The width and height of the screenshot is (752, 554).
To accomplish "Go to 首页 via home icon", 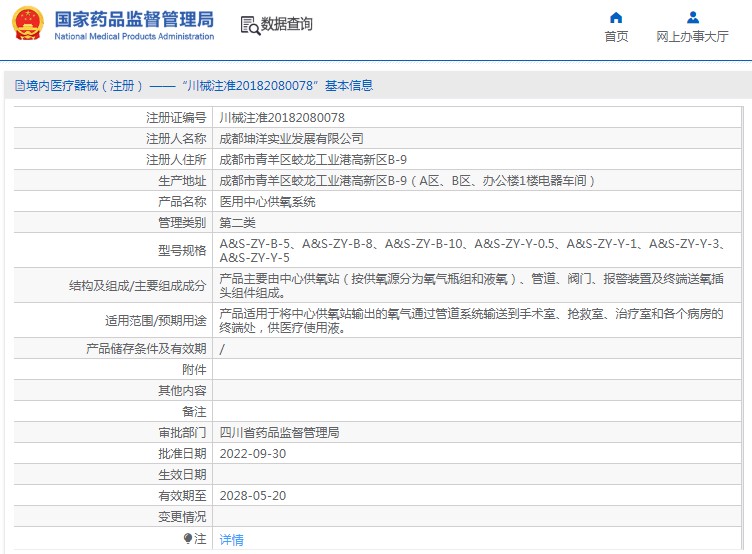I will 616,18.
